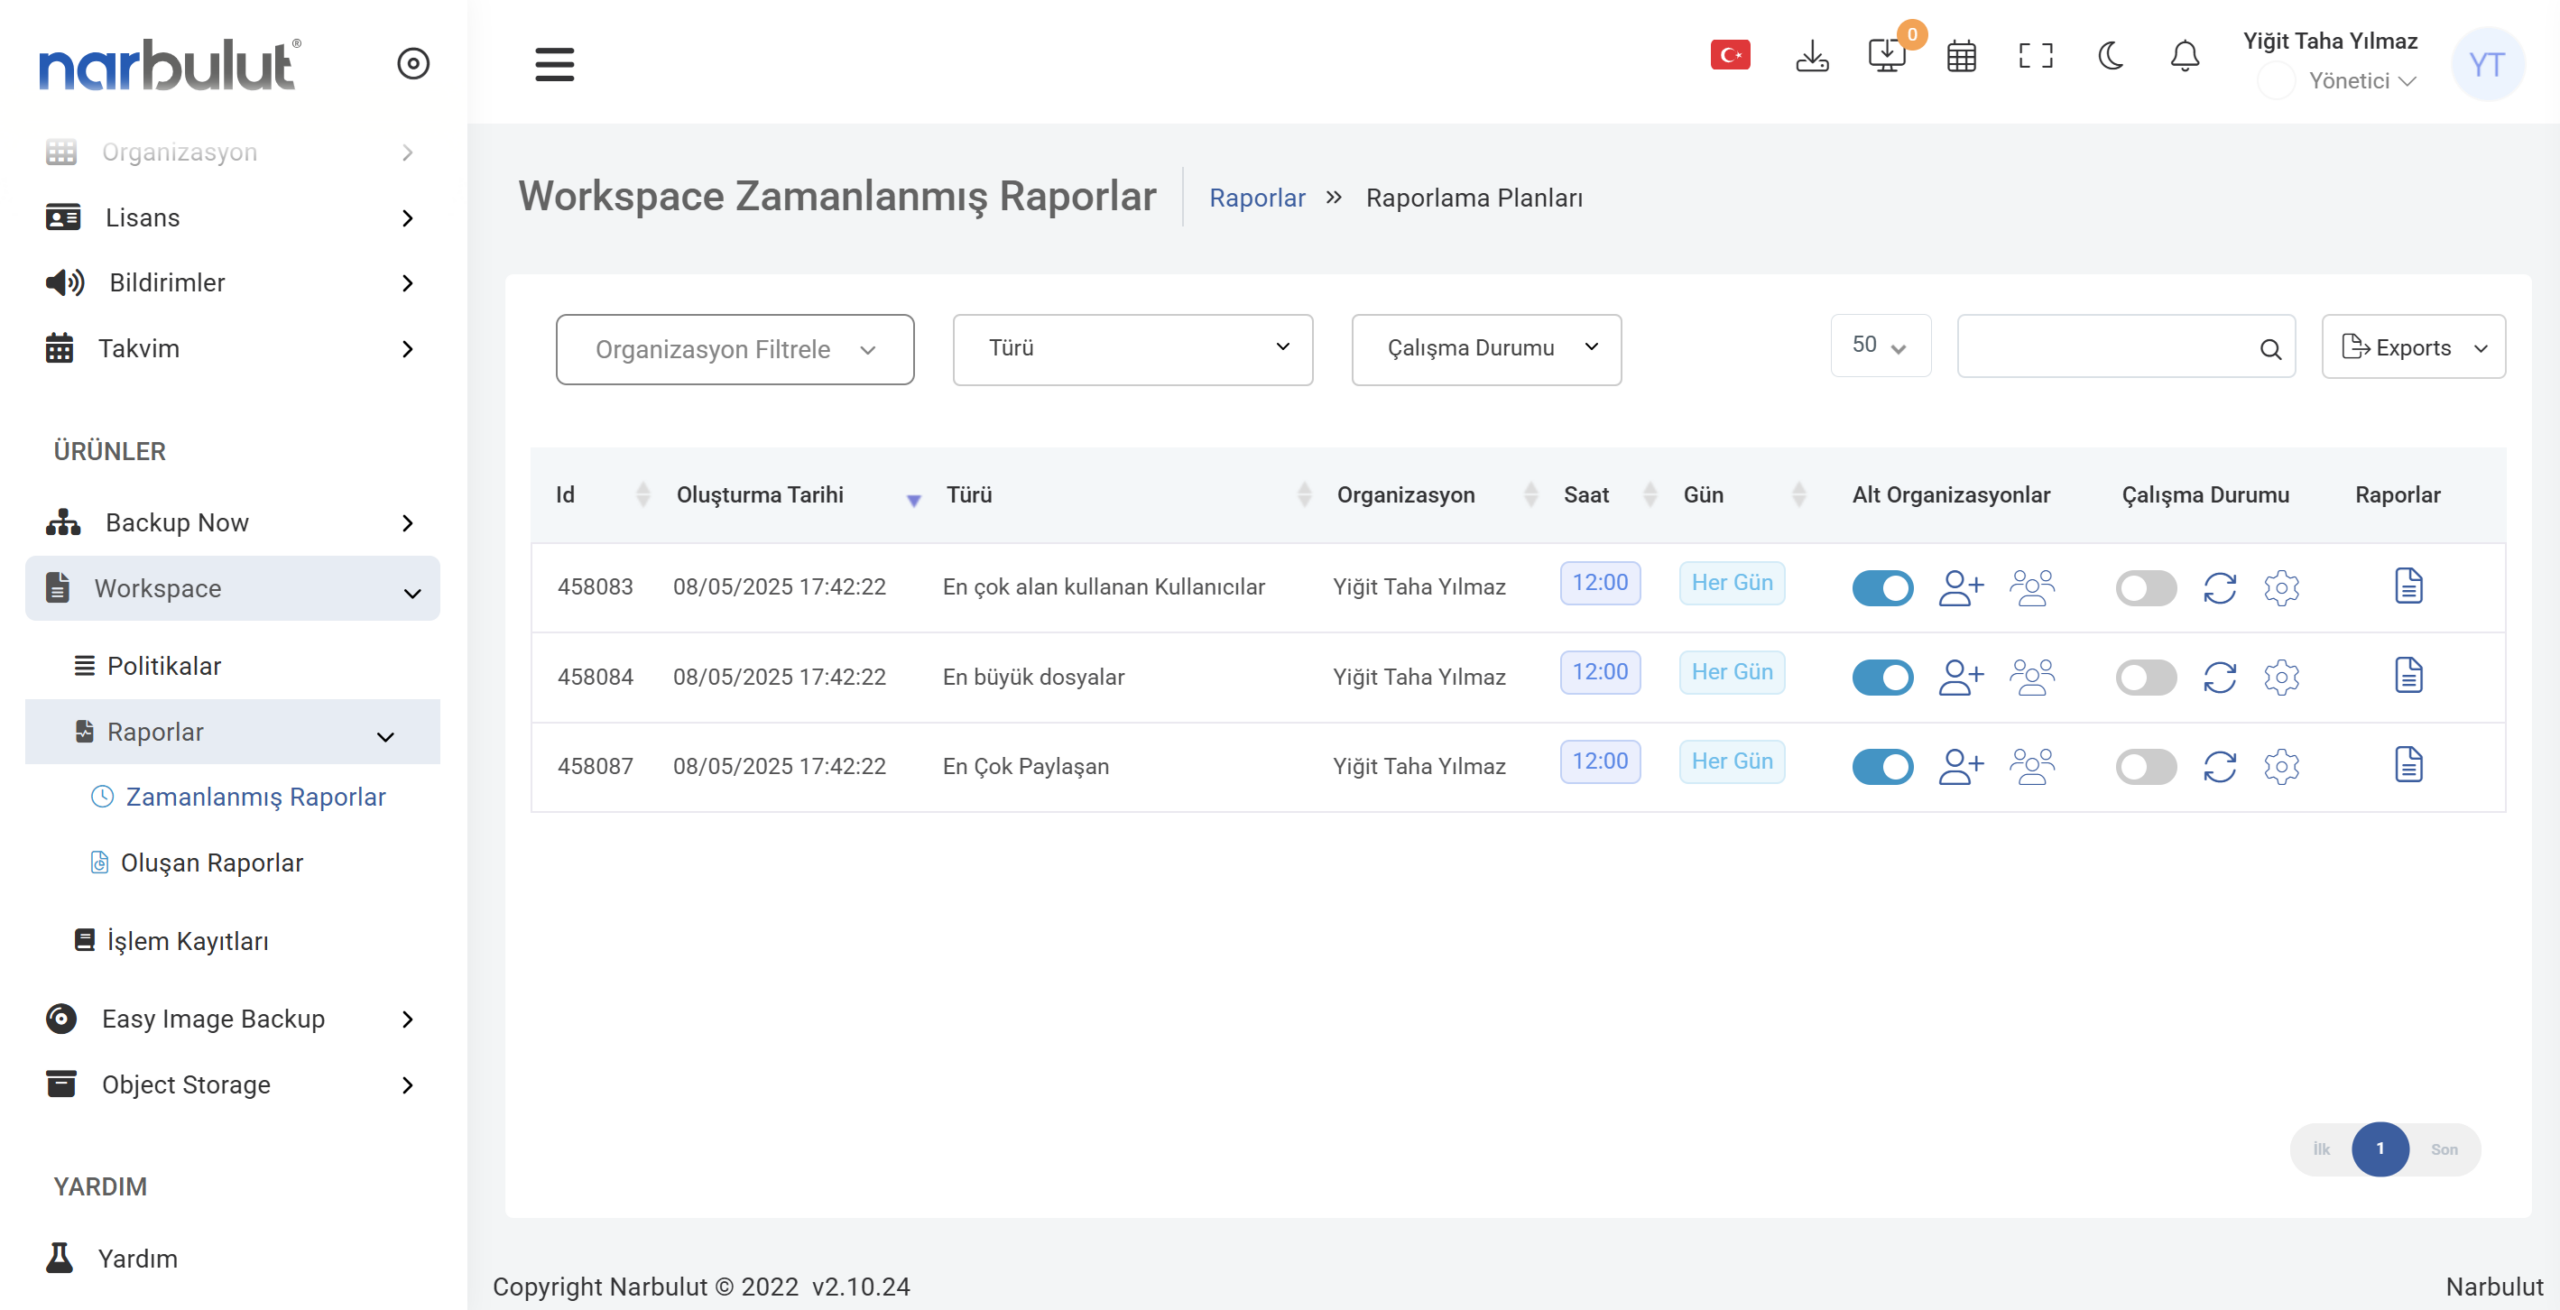Run refresh icon for report 458084
This screenshot has height=1310, width=2560.
click(2220, 677)
